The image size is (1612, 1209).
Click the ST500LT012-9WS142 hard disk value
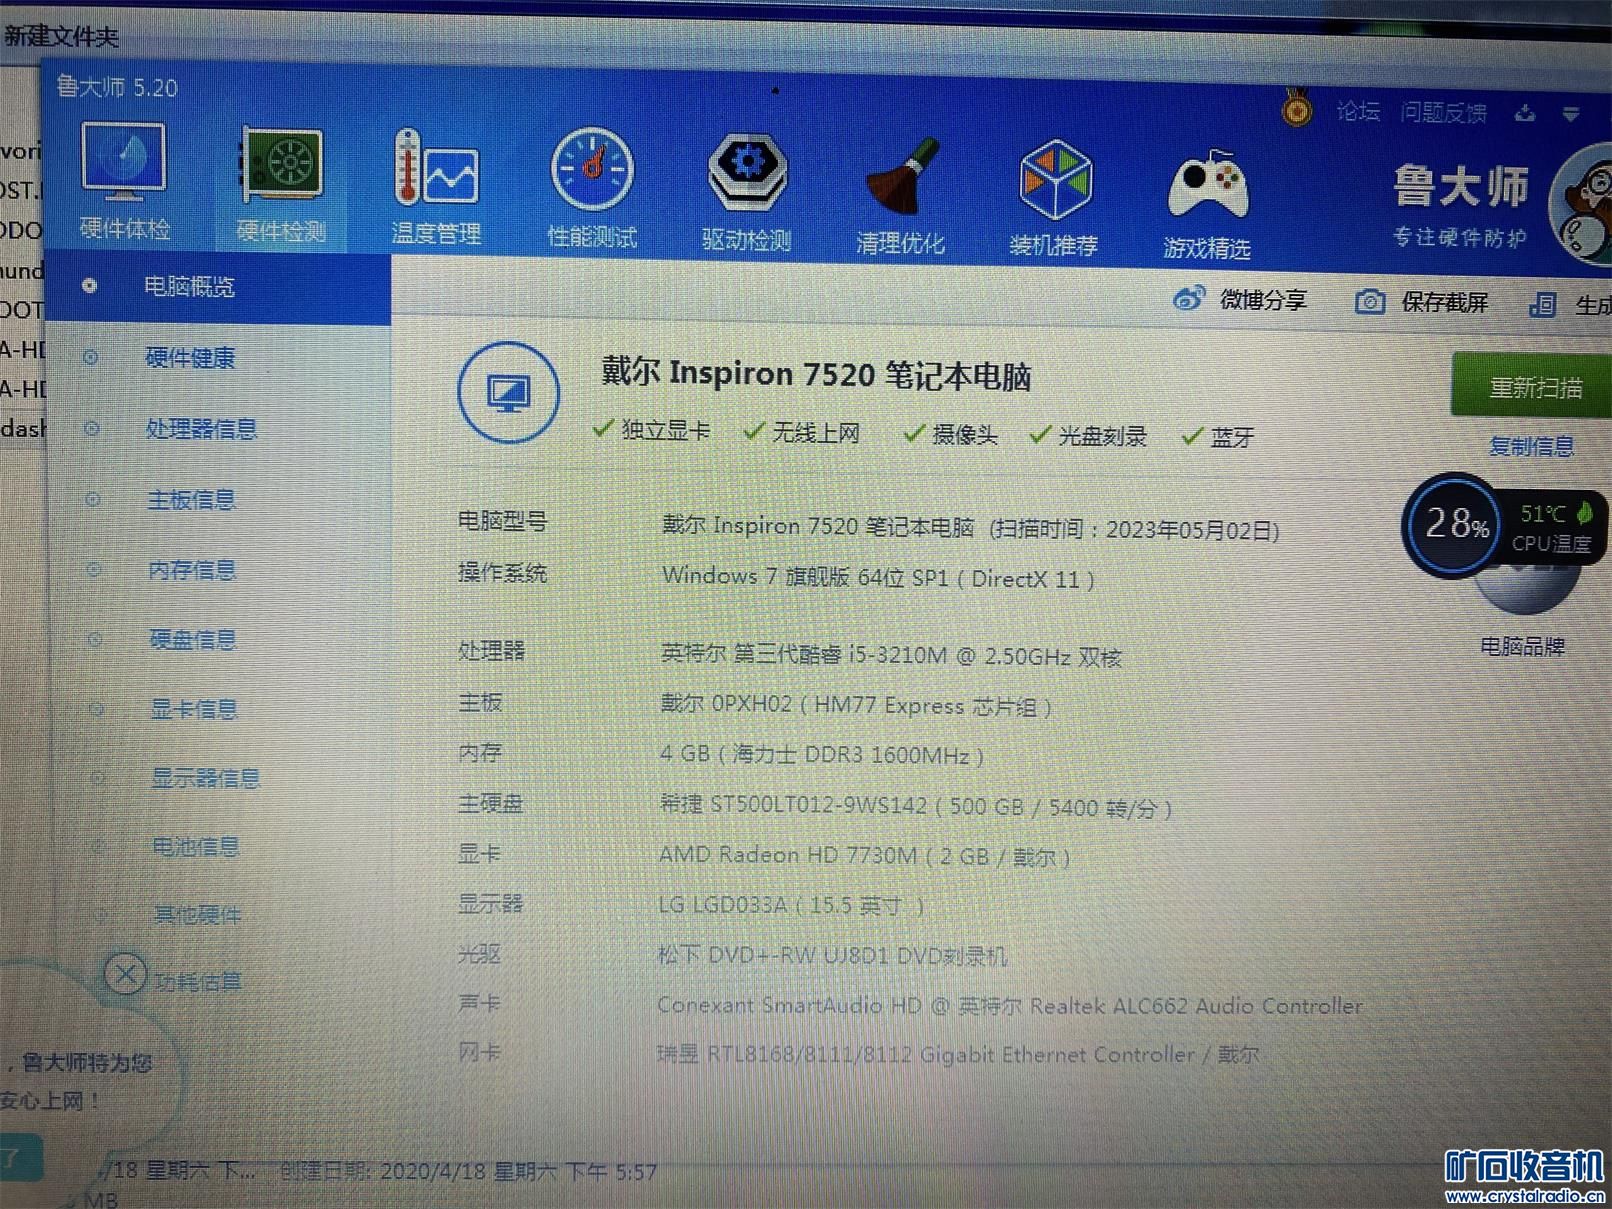pyautogui.click(x=915, y=806)
